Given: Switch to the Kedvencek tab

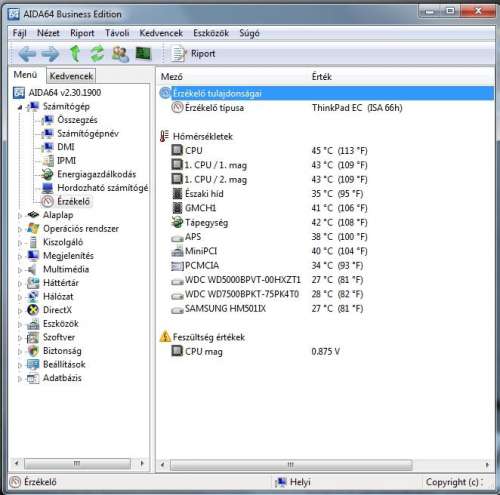Looking at the screenshot, I should pyautogui.click(x=71, y=76).
